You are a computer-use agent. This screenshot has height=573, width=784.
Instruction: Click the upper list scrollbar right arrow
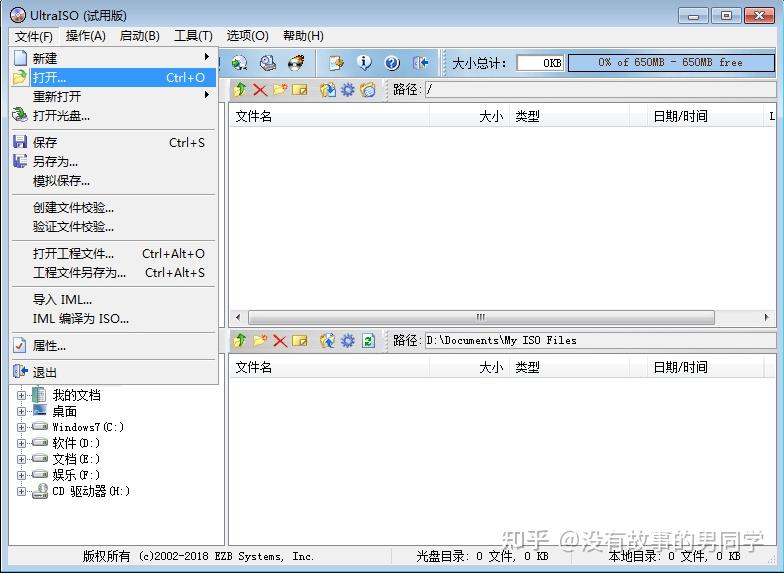coord(766,318)
